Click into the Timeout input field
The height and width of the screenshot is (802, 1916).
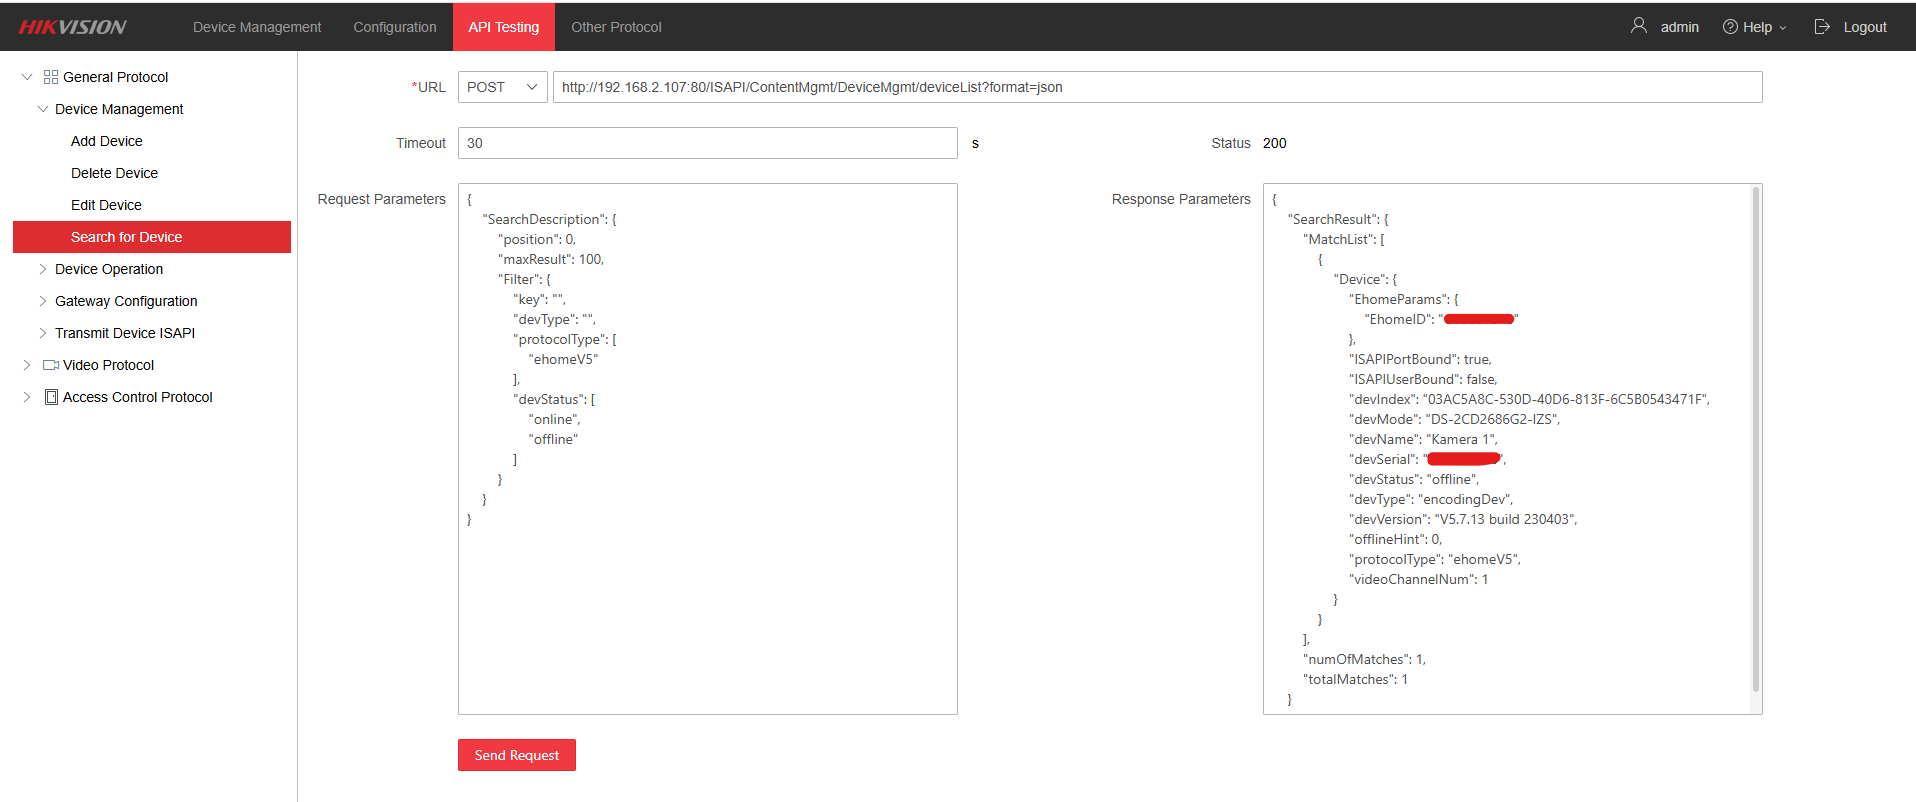coord(707,143)
